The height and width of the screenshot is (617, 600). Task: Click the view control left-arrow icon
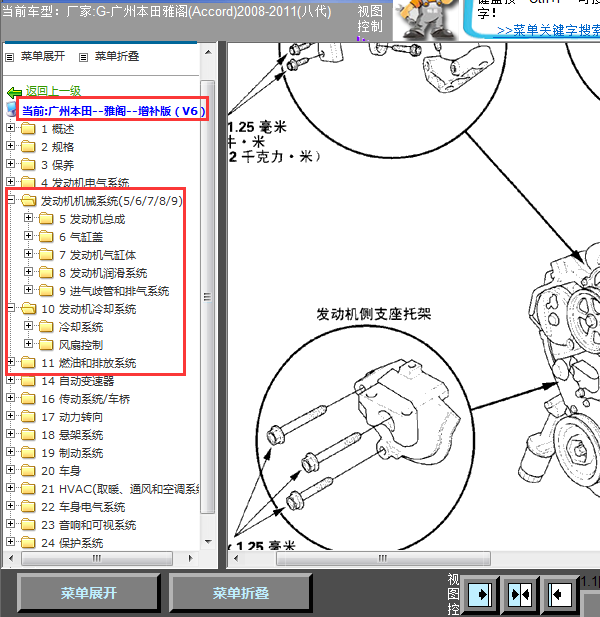pyautogui.click(x=559, y=594)
